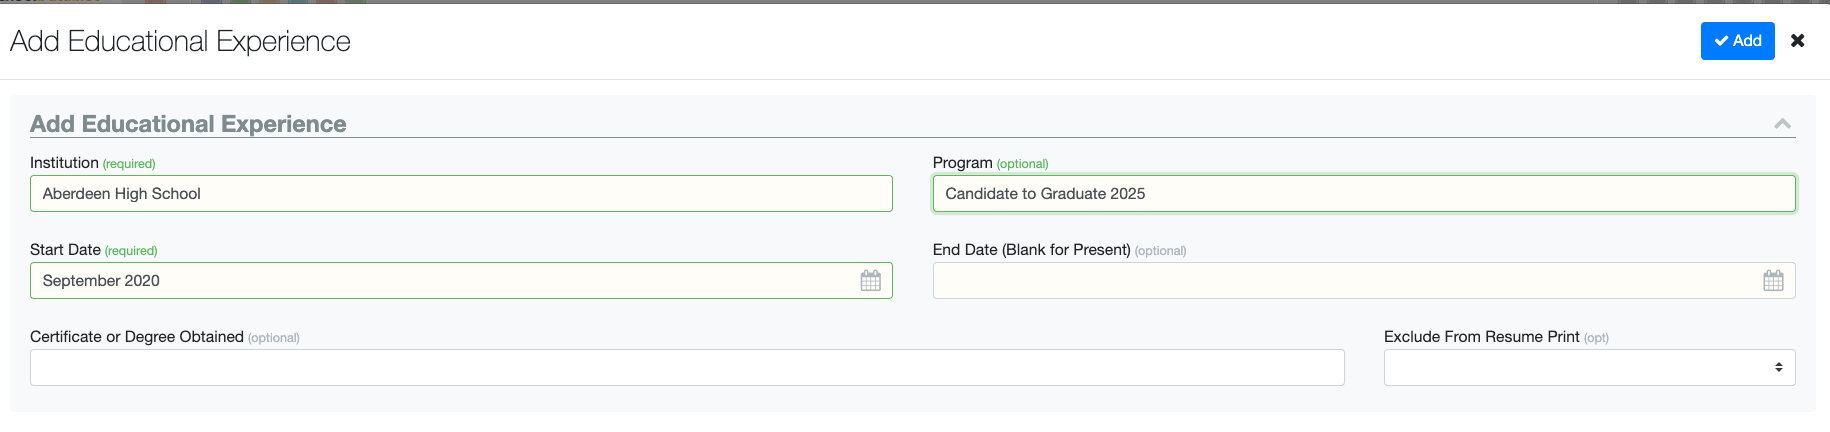This screenshot has width=1830, height=432.
Task: Click the blue Add button
Action: (x=1738, y=41)
